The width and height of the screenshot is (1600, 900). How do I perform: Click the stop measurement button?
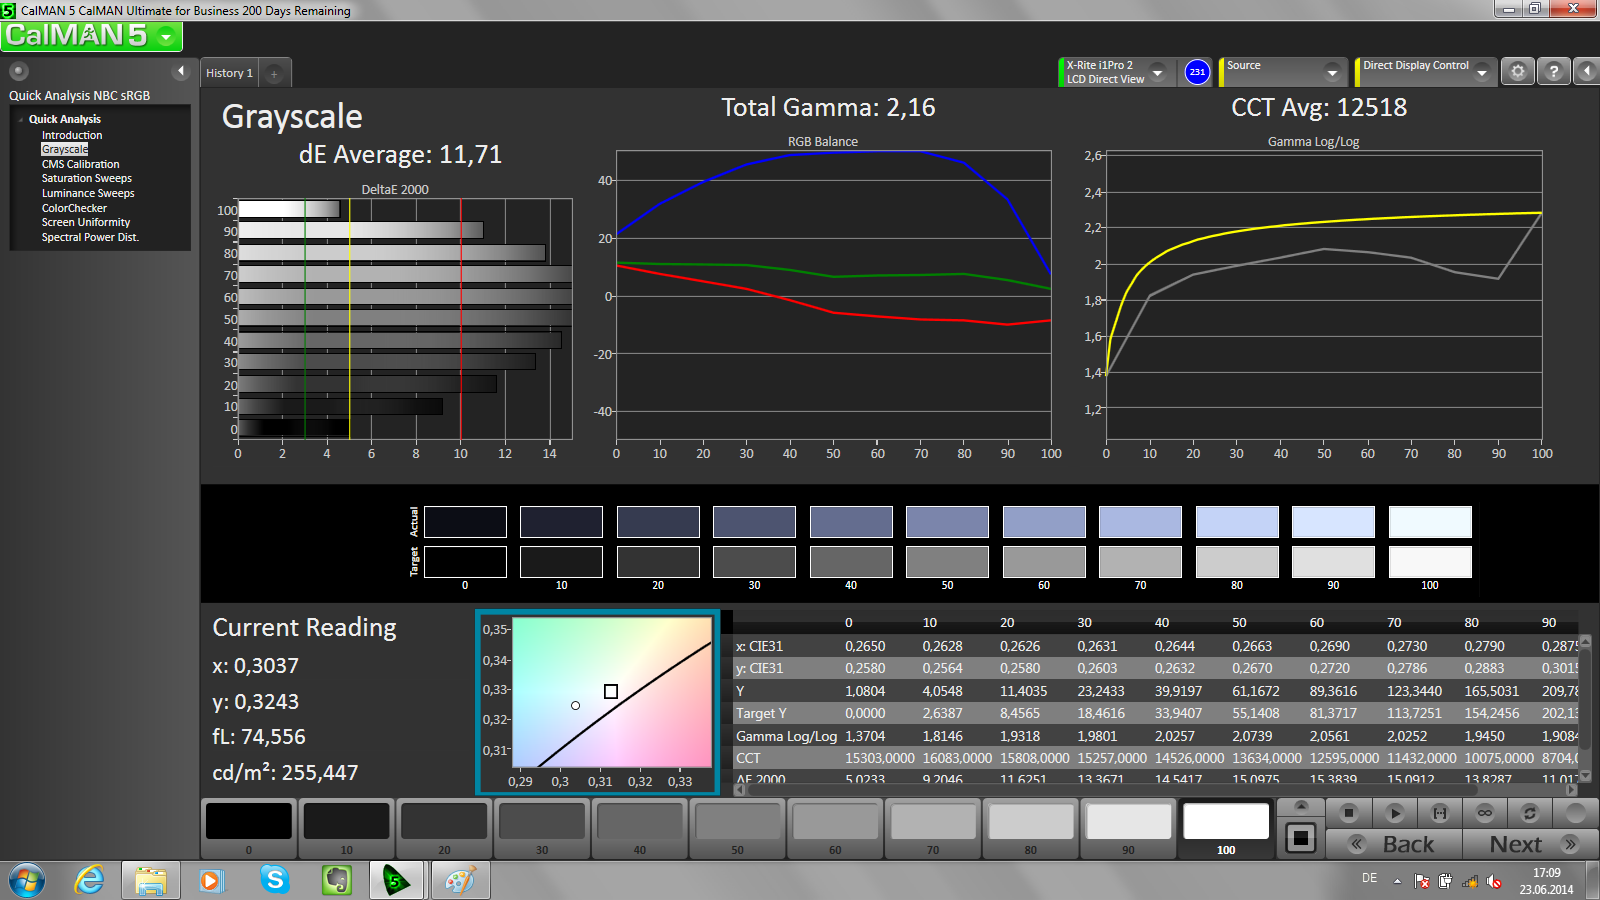pyautogui.click(x=1349, y=813)
